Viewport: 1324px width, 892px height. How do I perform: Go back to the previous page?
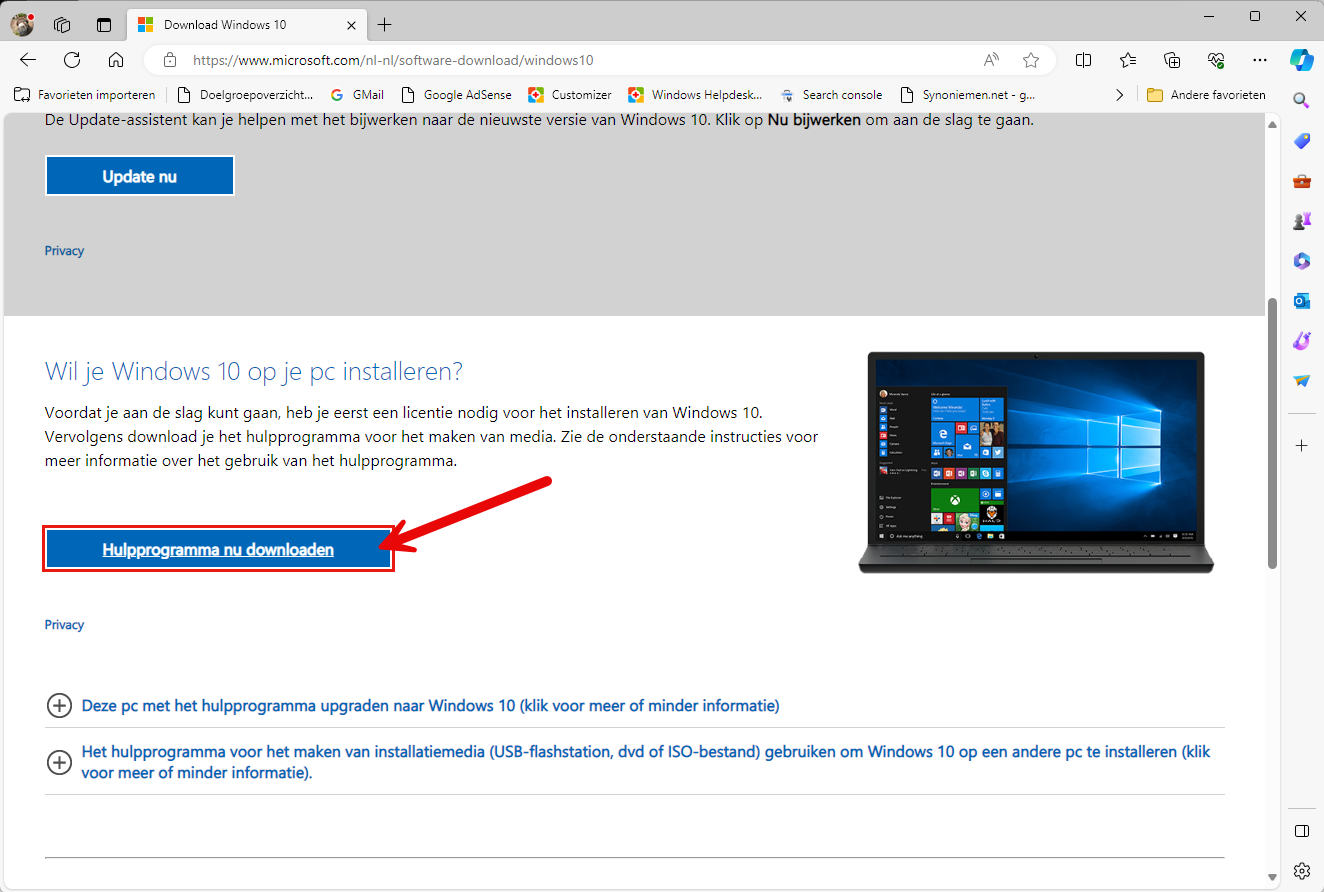click(28, 60)
